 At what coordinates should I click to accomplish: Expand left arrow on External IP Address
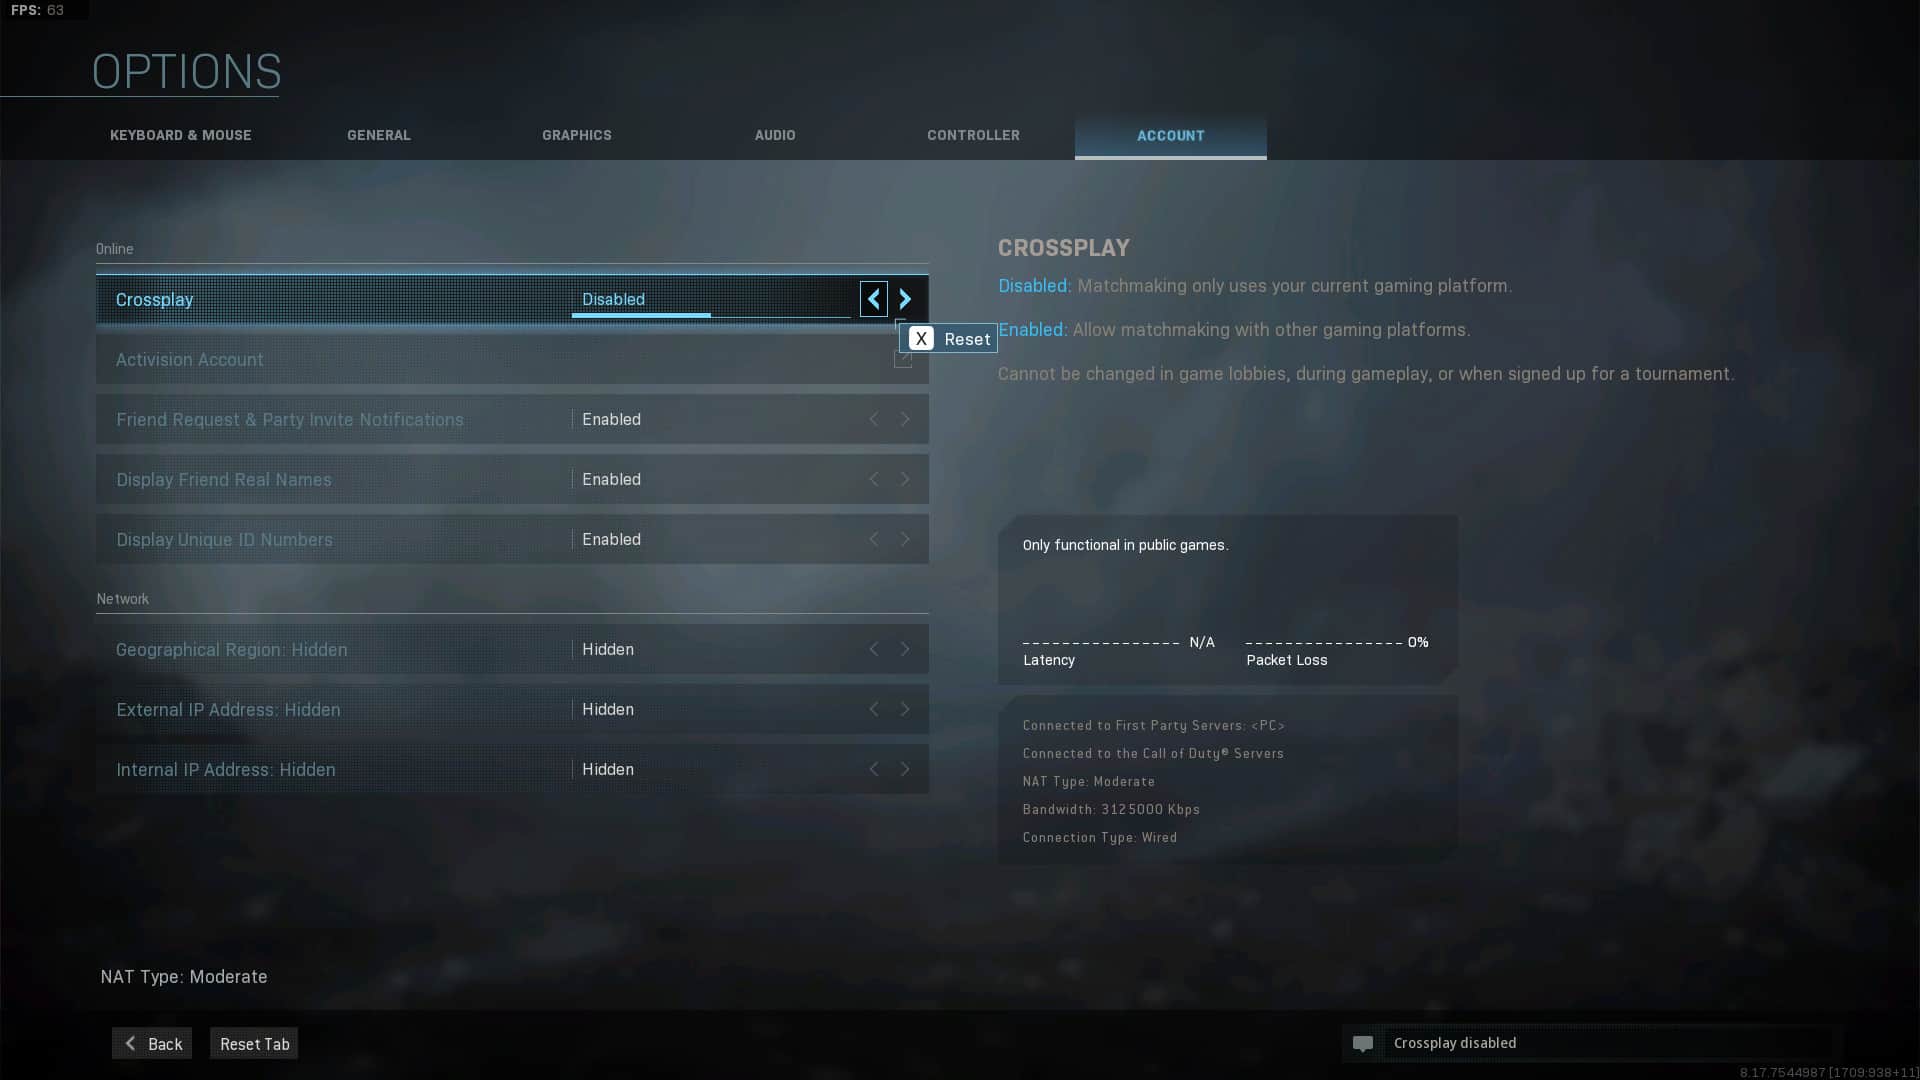coord(874,709)
